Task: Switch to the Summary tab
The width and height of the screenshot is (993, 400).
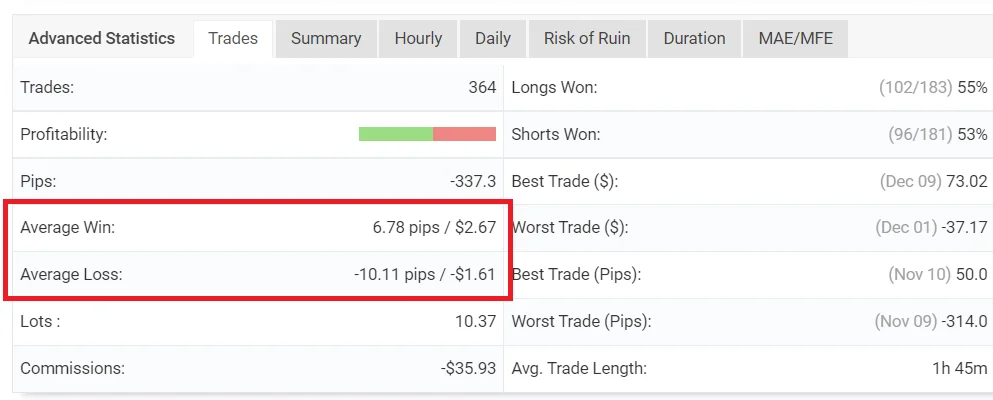Action: click(x=326, y=39)
